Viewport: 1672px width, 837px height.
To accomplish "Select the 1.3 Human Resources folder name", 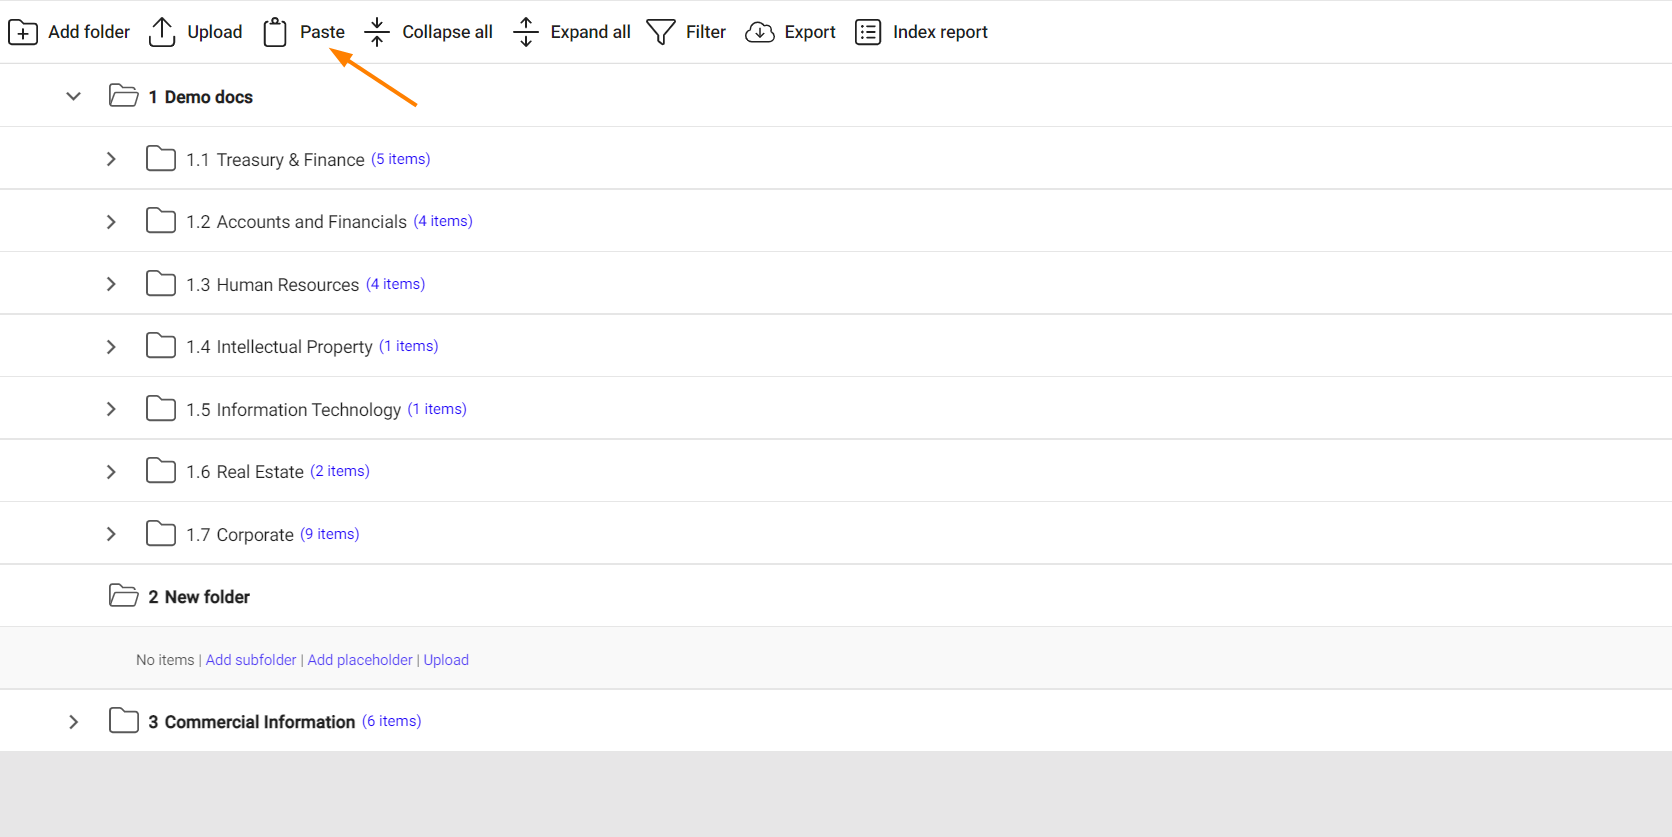I will point(272,285).
